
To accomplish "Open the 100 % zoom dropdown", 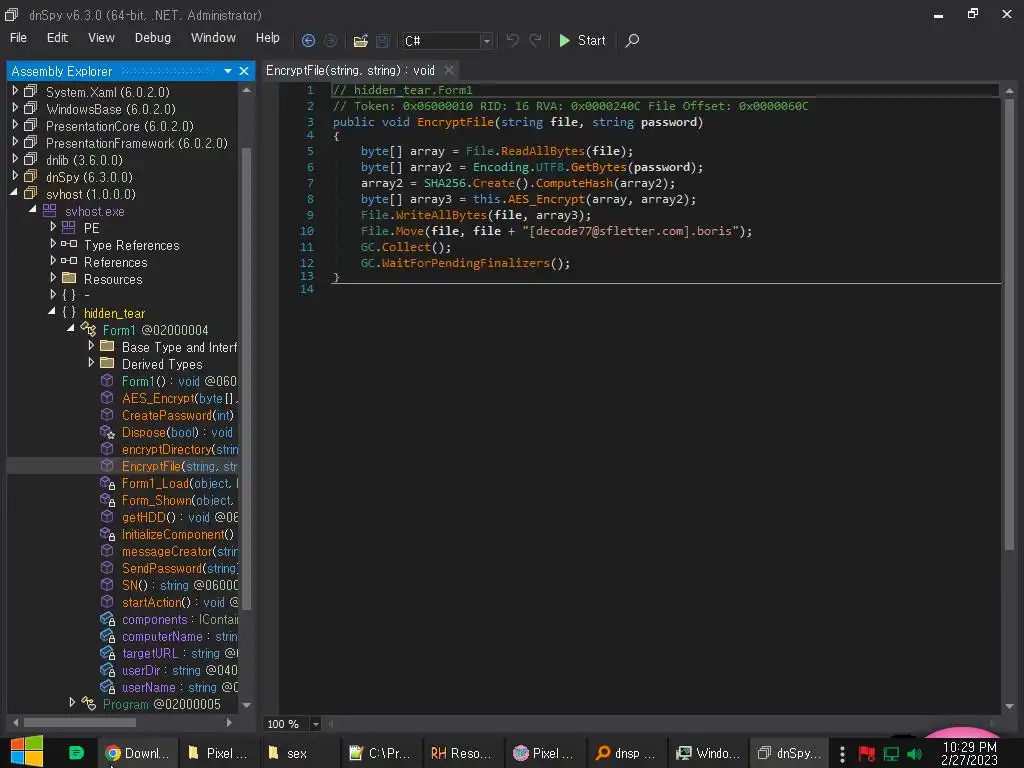I will pyautogui.click(x=315, y=724).
